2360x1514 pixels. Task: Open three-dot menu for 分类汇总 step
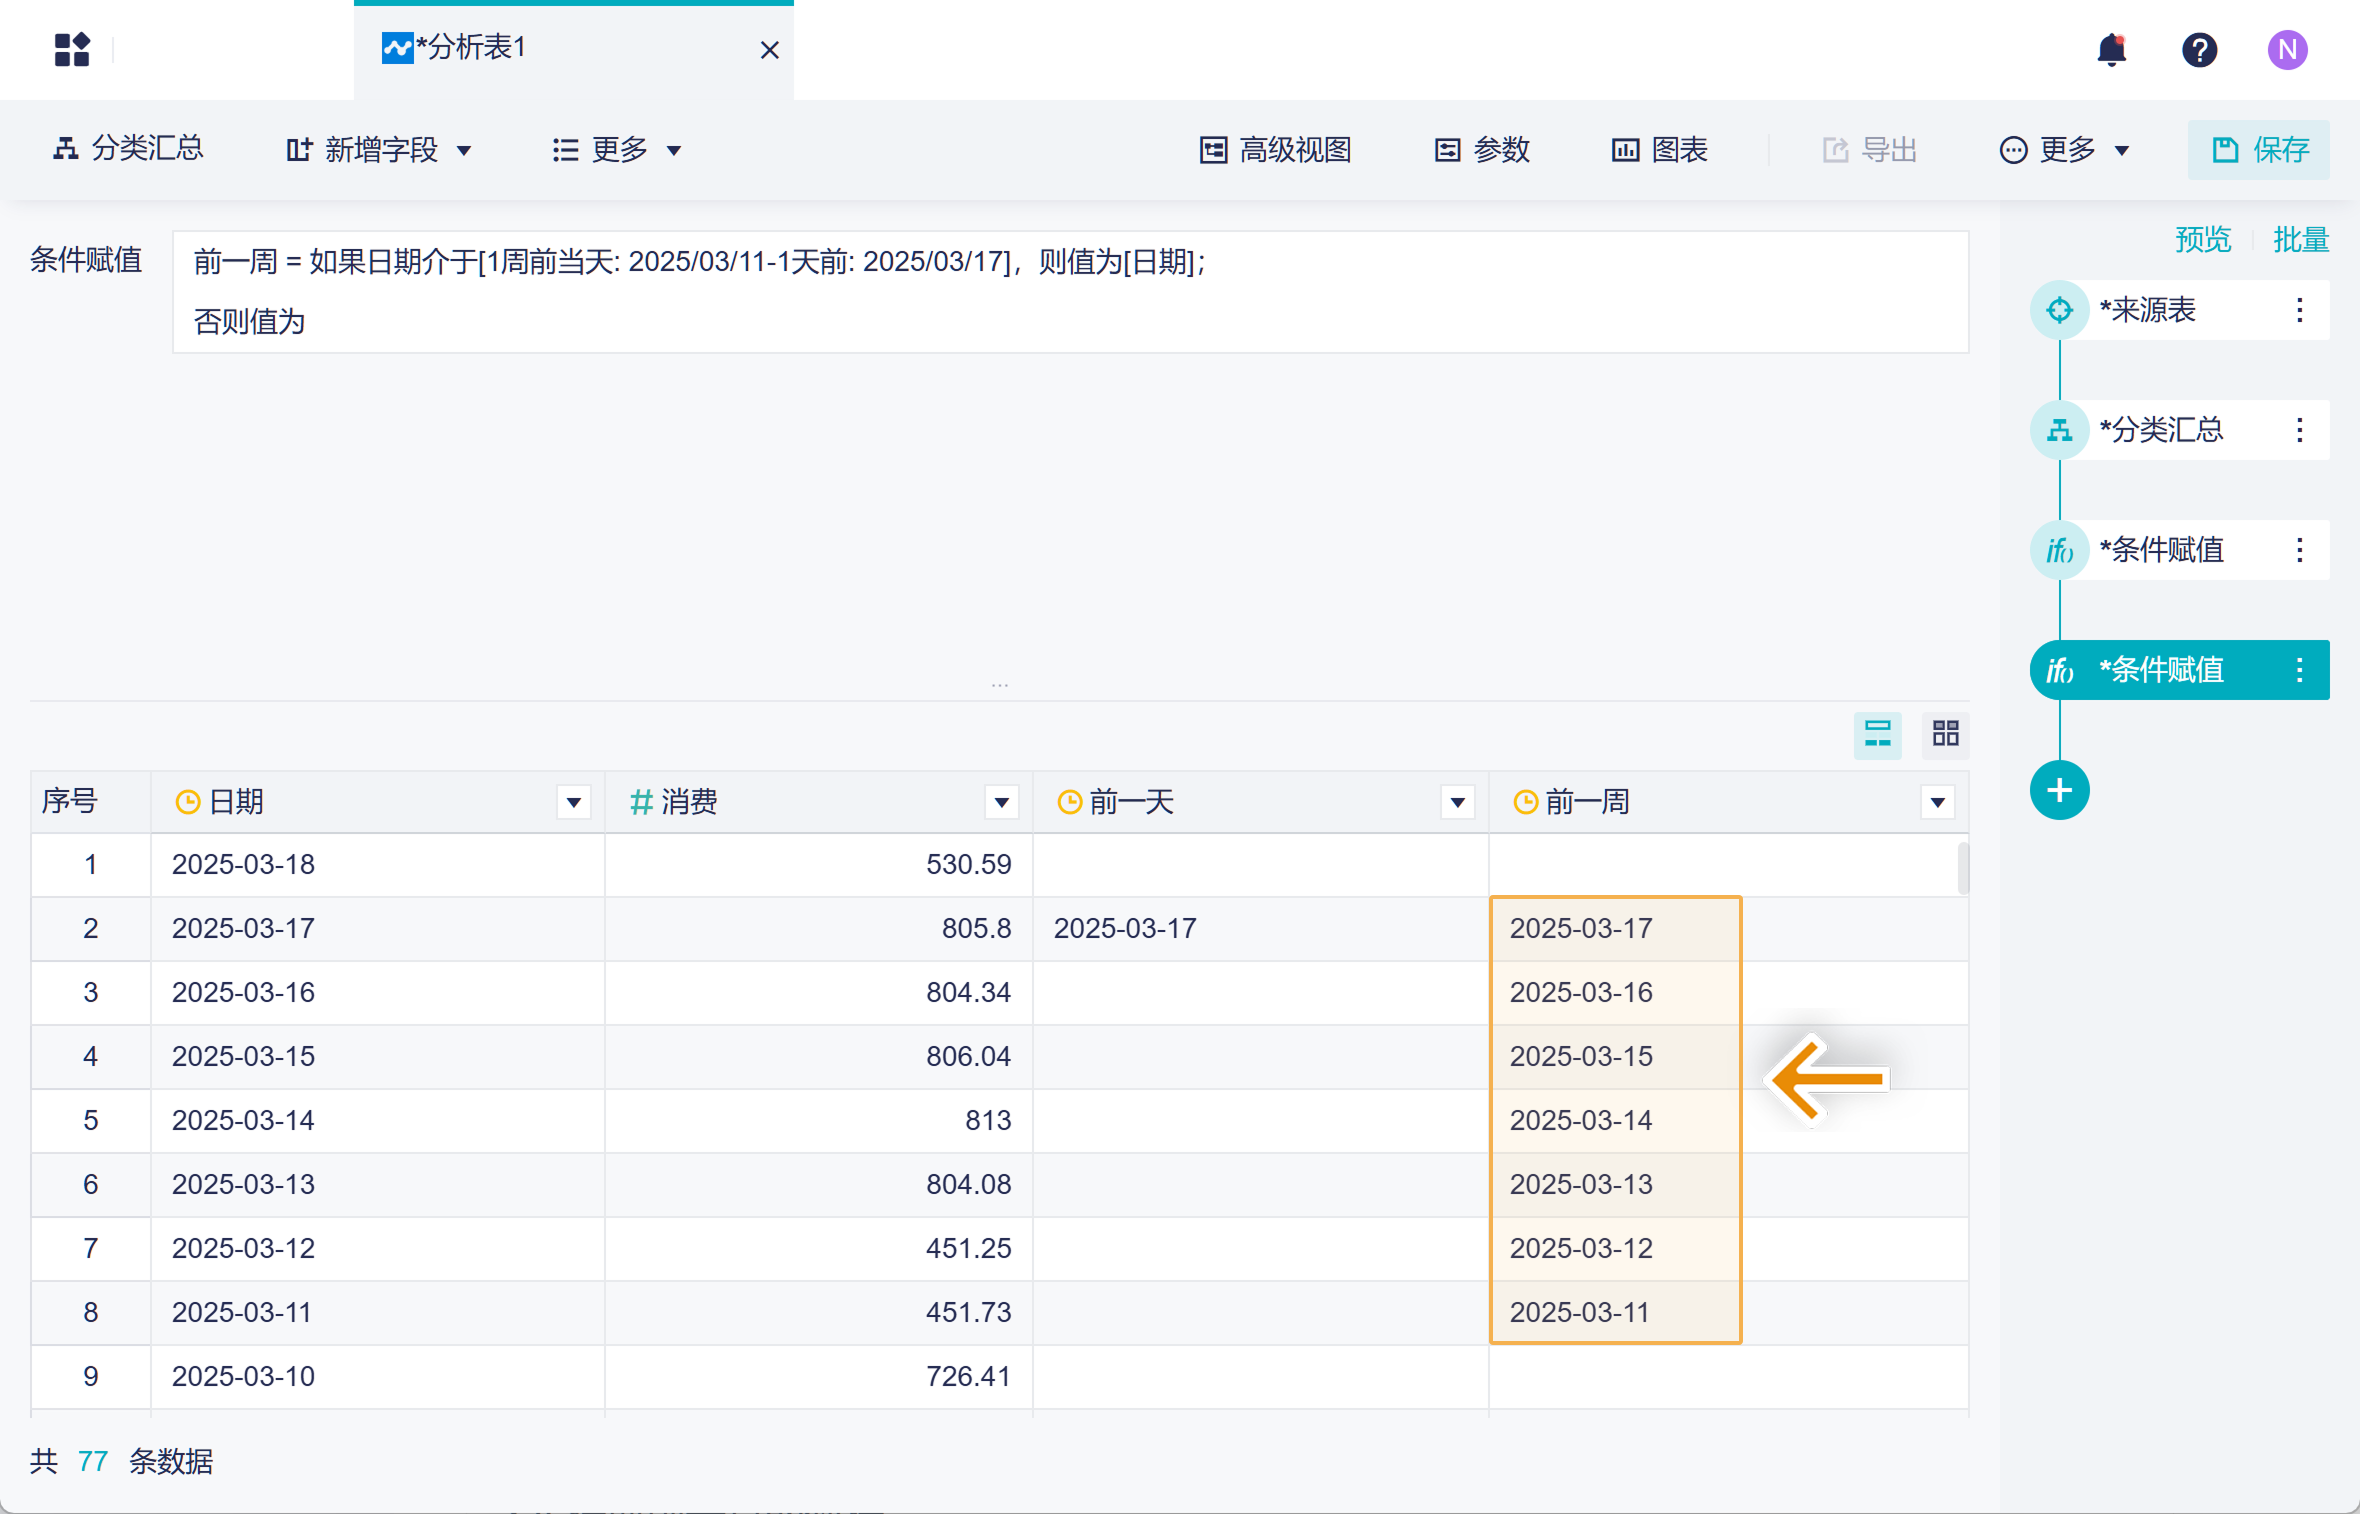(x=2299, y=430)
